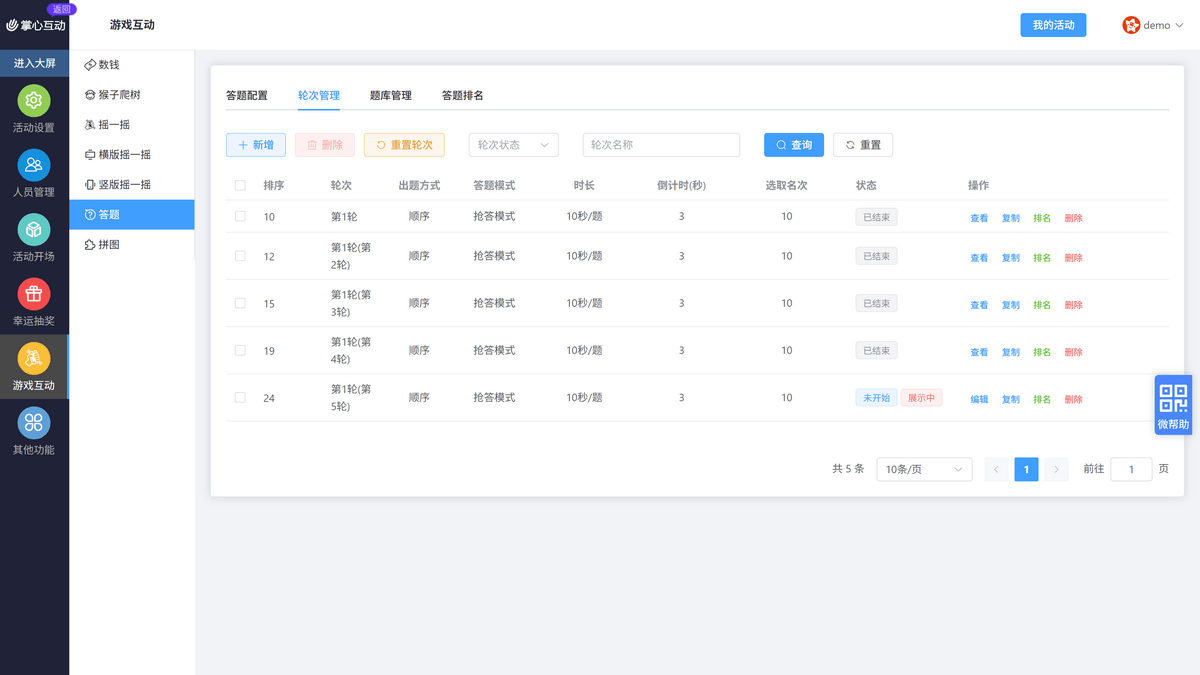
Task: Select 拼图 game in submenu
Action: tap(132, 244)
